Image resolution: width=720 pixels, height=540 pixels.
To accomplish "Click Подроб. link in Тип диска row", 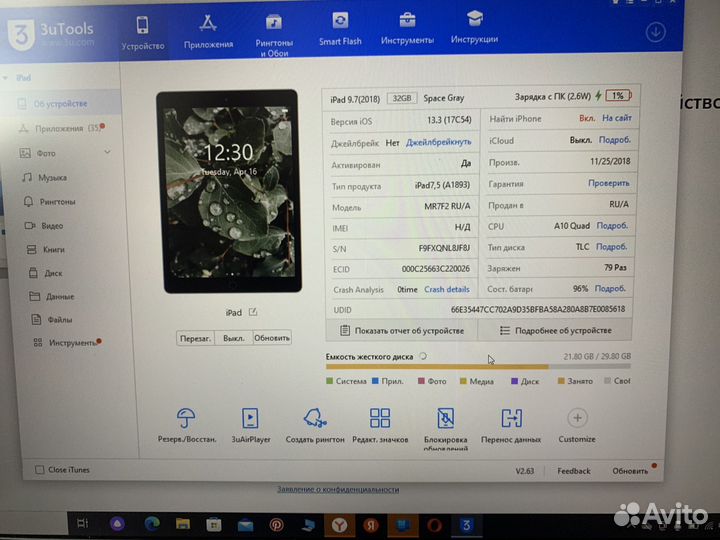I will coord(612,247).
